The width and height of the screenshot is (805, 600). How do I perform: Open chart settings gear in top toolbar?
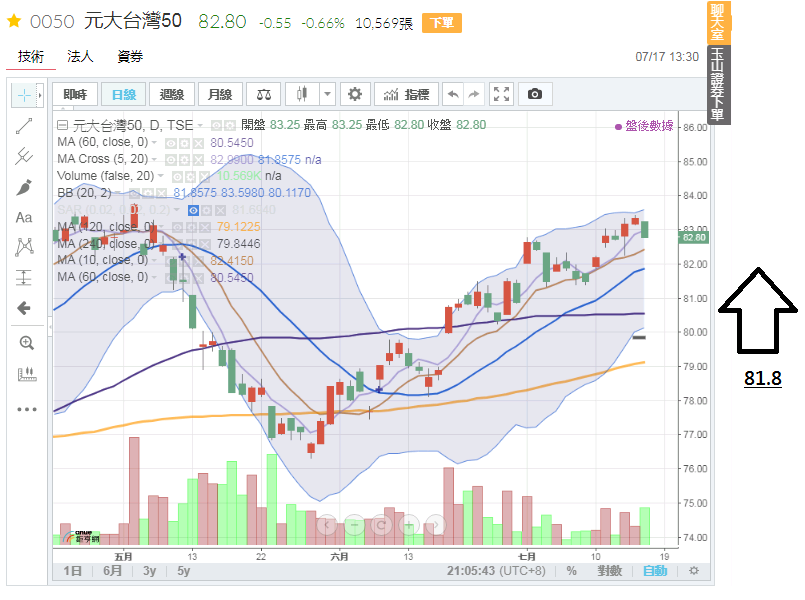pos(355,94)
